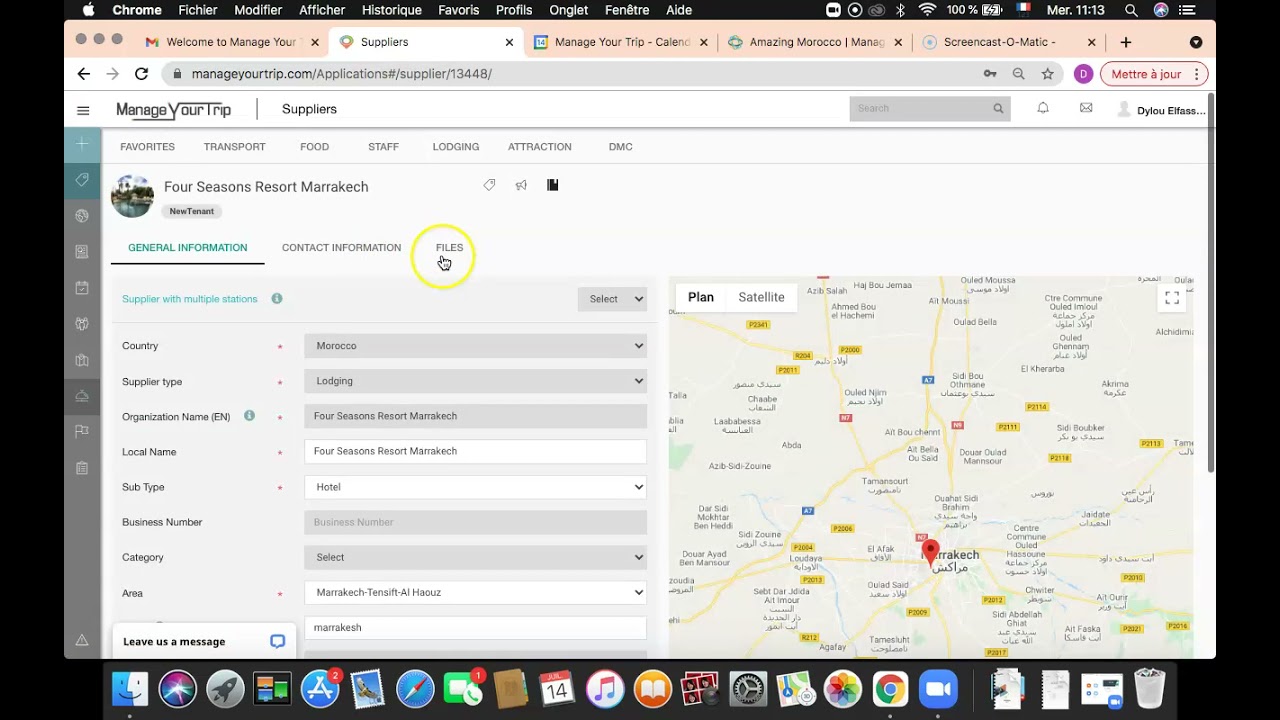Toggle fullscreen view on the map
The width and height of the screenshot is (1280, 720).
[1172, 298]
